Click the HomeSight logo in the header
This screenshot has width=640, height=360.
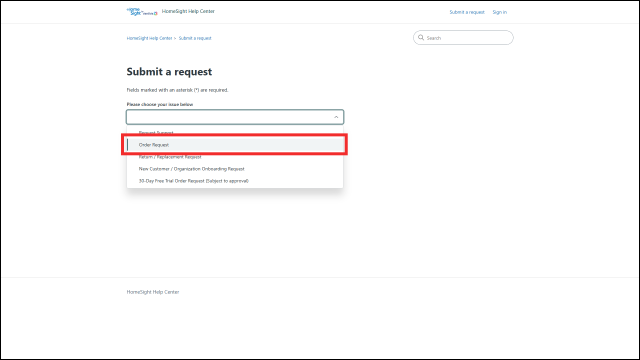click(x=142, y=11)
